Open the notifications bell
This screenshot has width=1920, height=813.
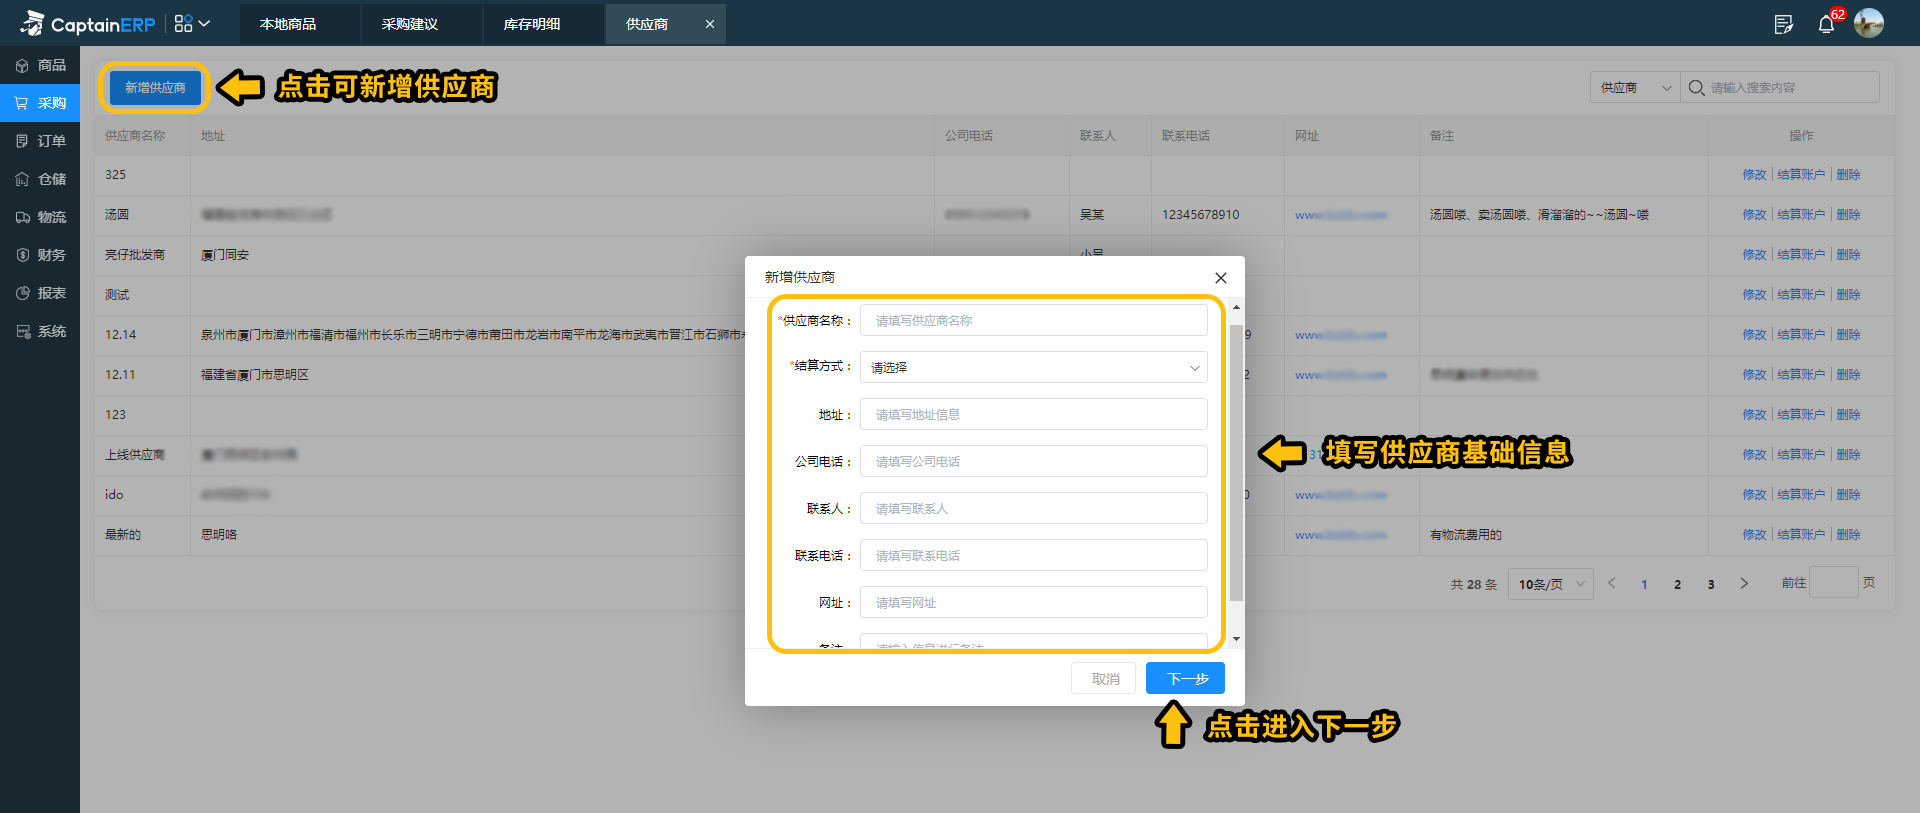tap(1826, 24)
